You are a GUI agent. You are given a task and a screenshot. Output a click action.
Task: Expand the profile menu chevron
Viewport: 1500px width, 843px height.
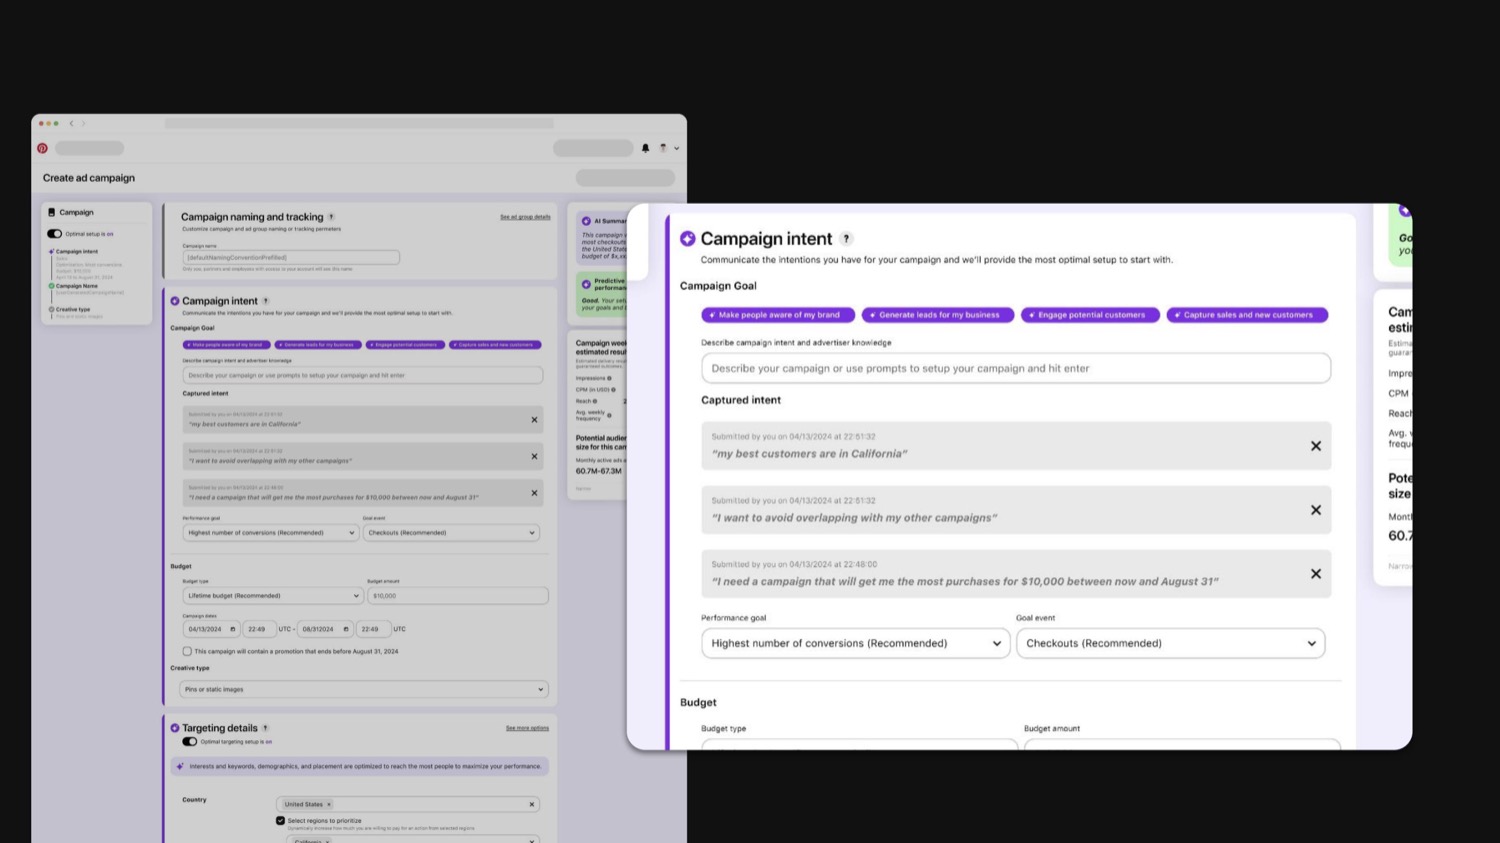click(x=677, y=148)
